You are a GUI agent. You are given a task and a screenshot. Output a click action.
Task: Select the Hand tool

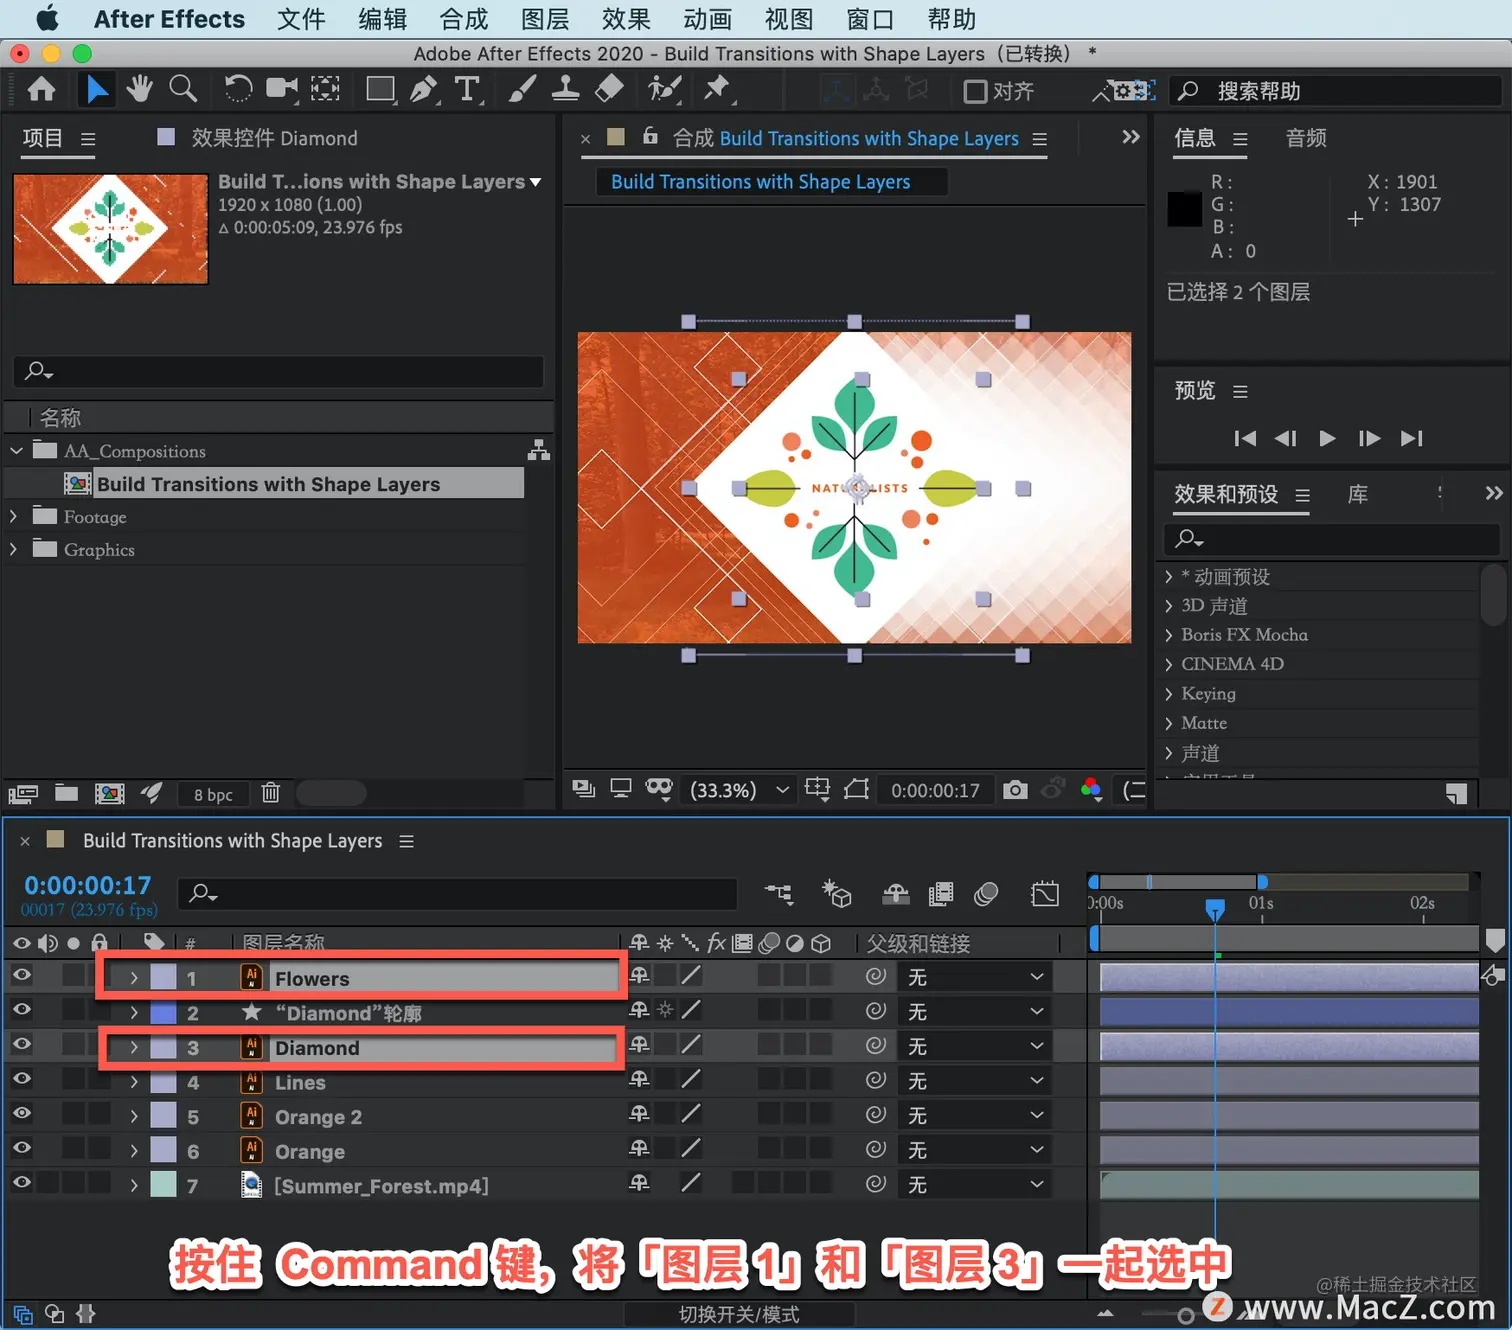[x=139, y=89]
